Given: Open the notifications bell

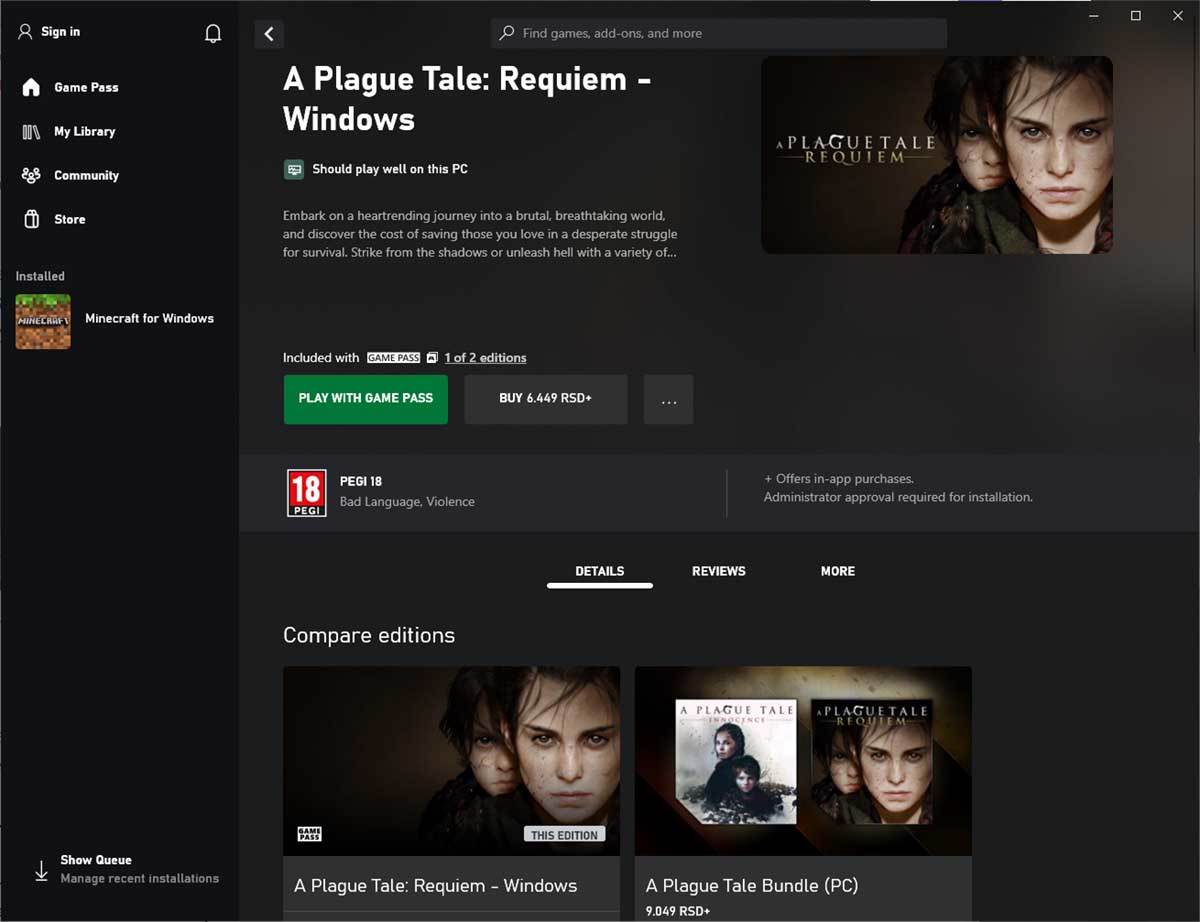Looking at the screenshot, I should click(213, 32).
